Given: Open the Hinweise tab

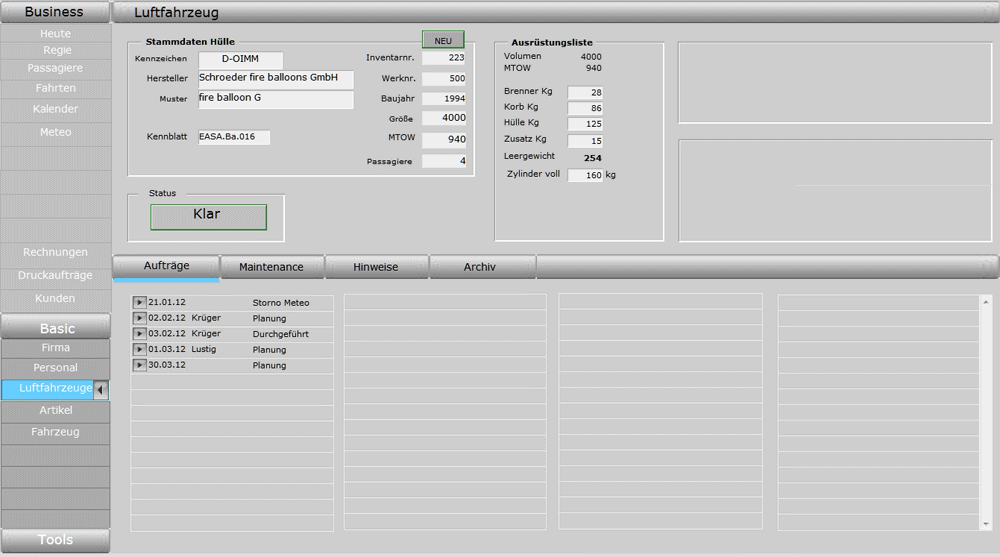Looking at the screenshot, I should [x=375, y=267].
